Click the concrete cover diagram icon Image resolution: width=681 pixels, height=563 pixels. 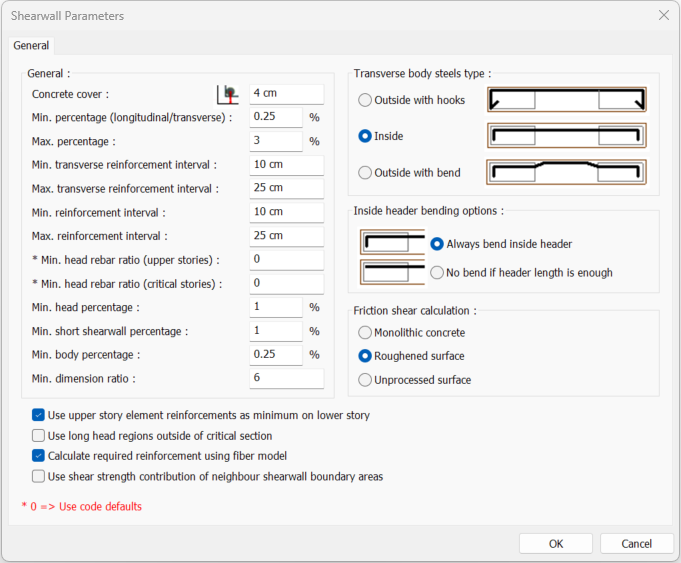coord(228,94)
